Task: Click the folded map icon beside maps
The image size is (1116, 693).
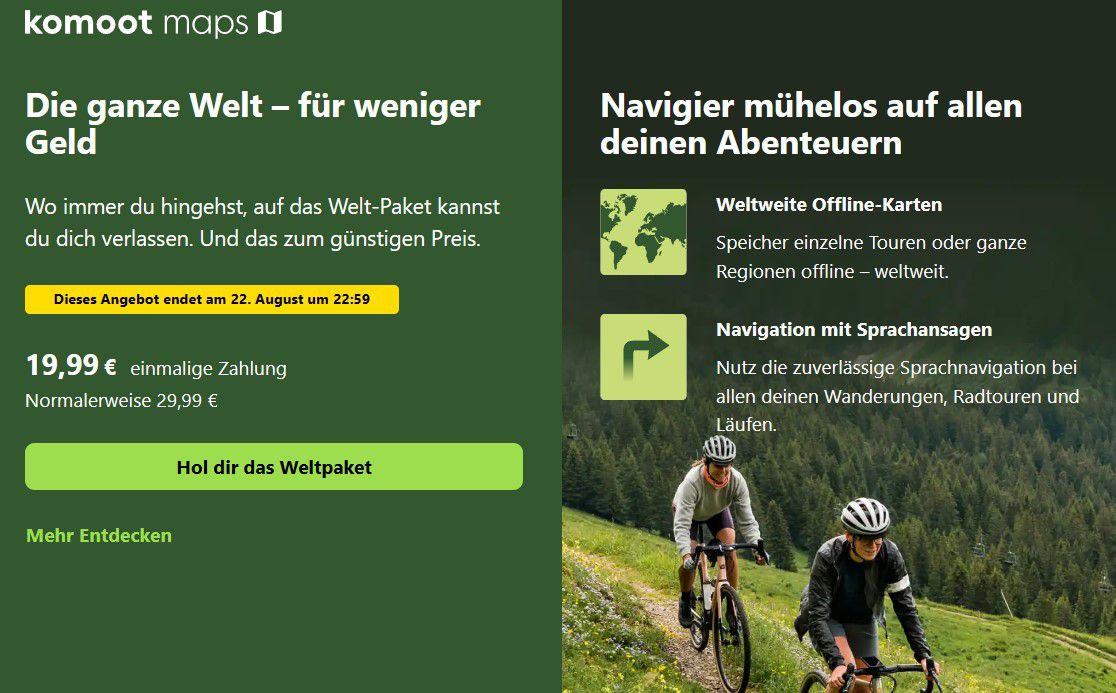Action: 270,22
